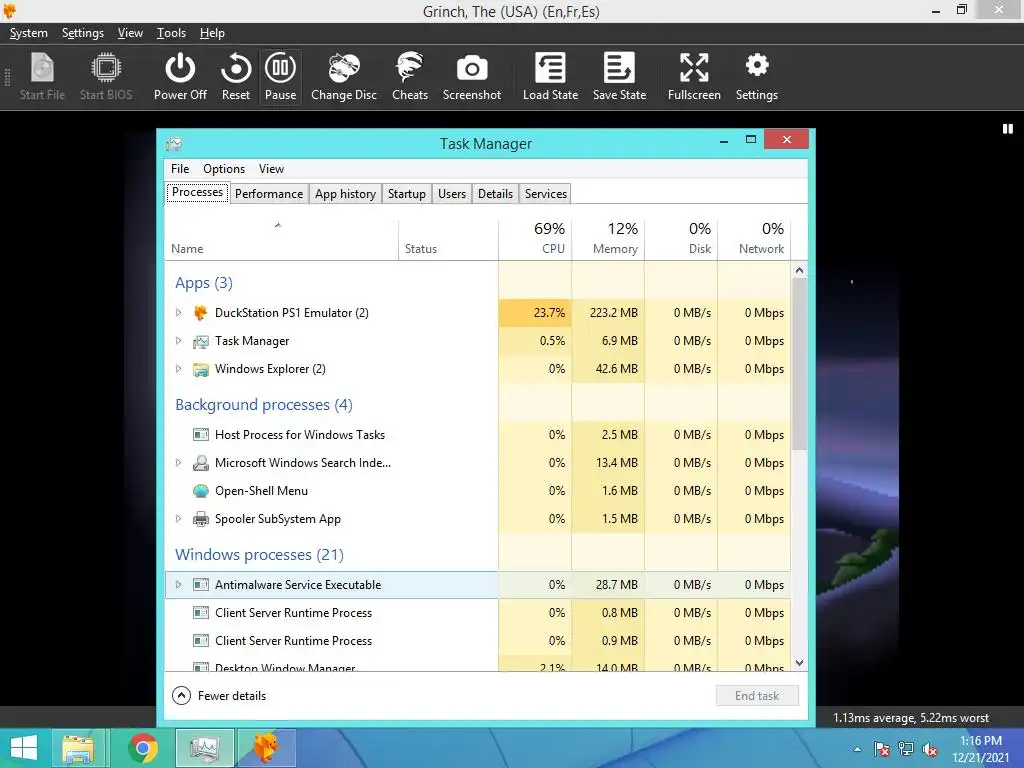
Task: Click the muted volume tray icon
Action: 930,749
